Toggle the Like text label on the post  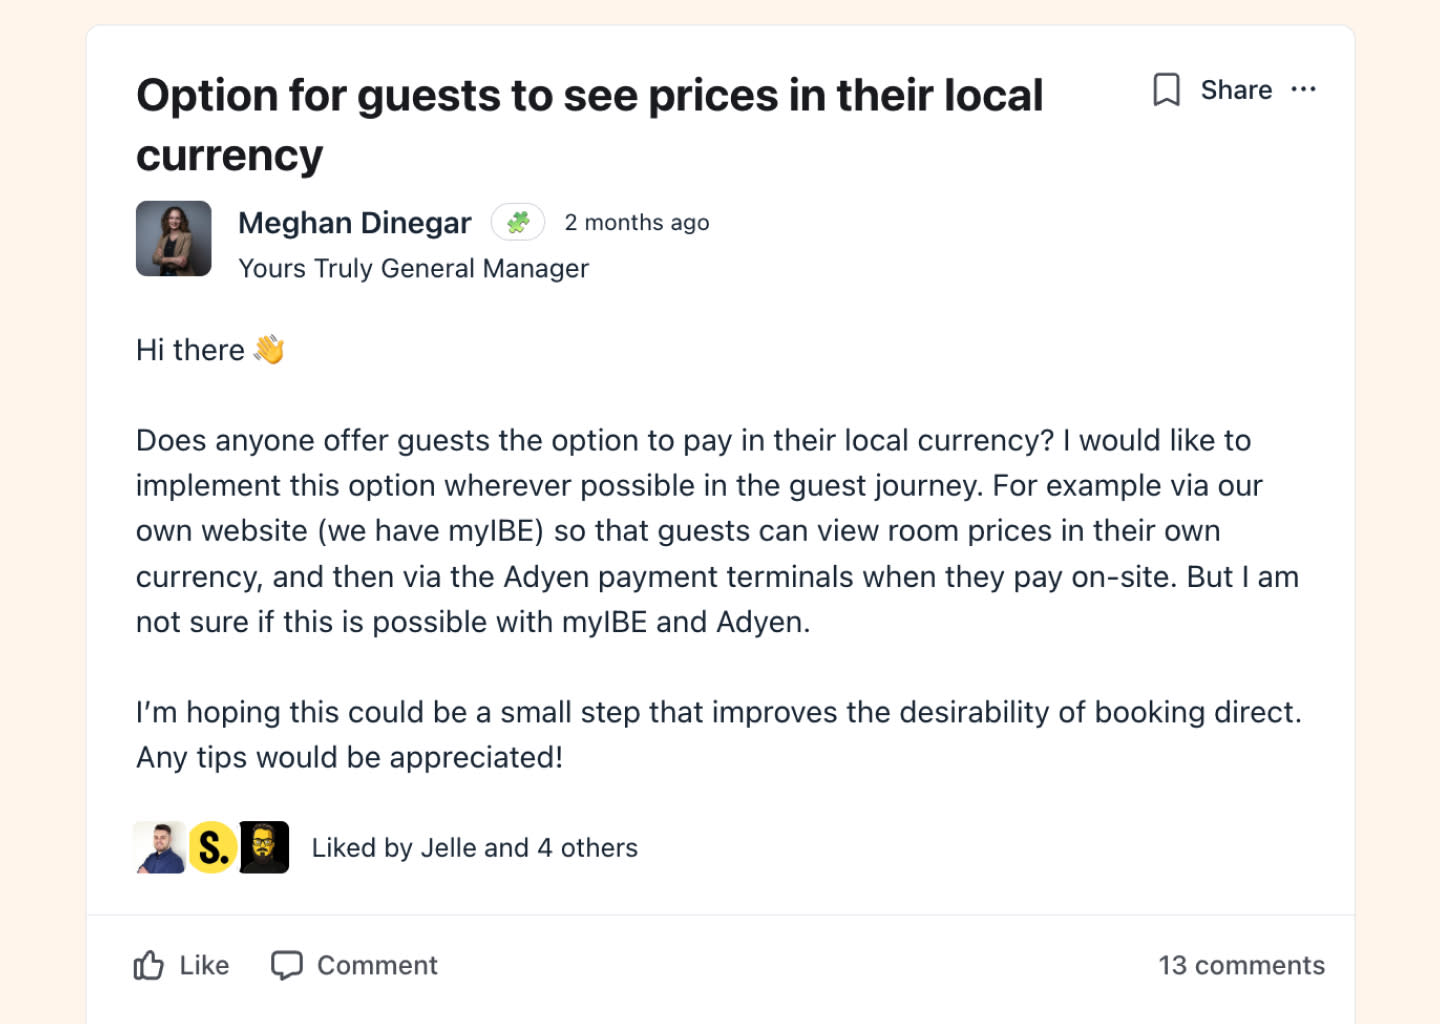(x=204, y=965)
